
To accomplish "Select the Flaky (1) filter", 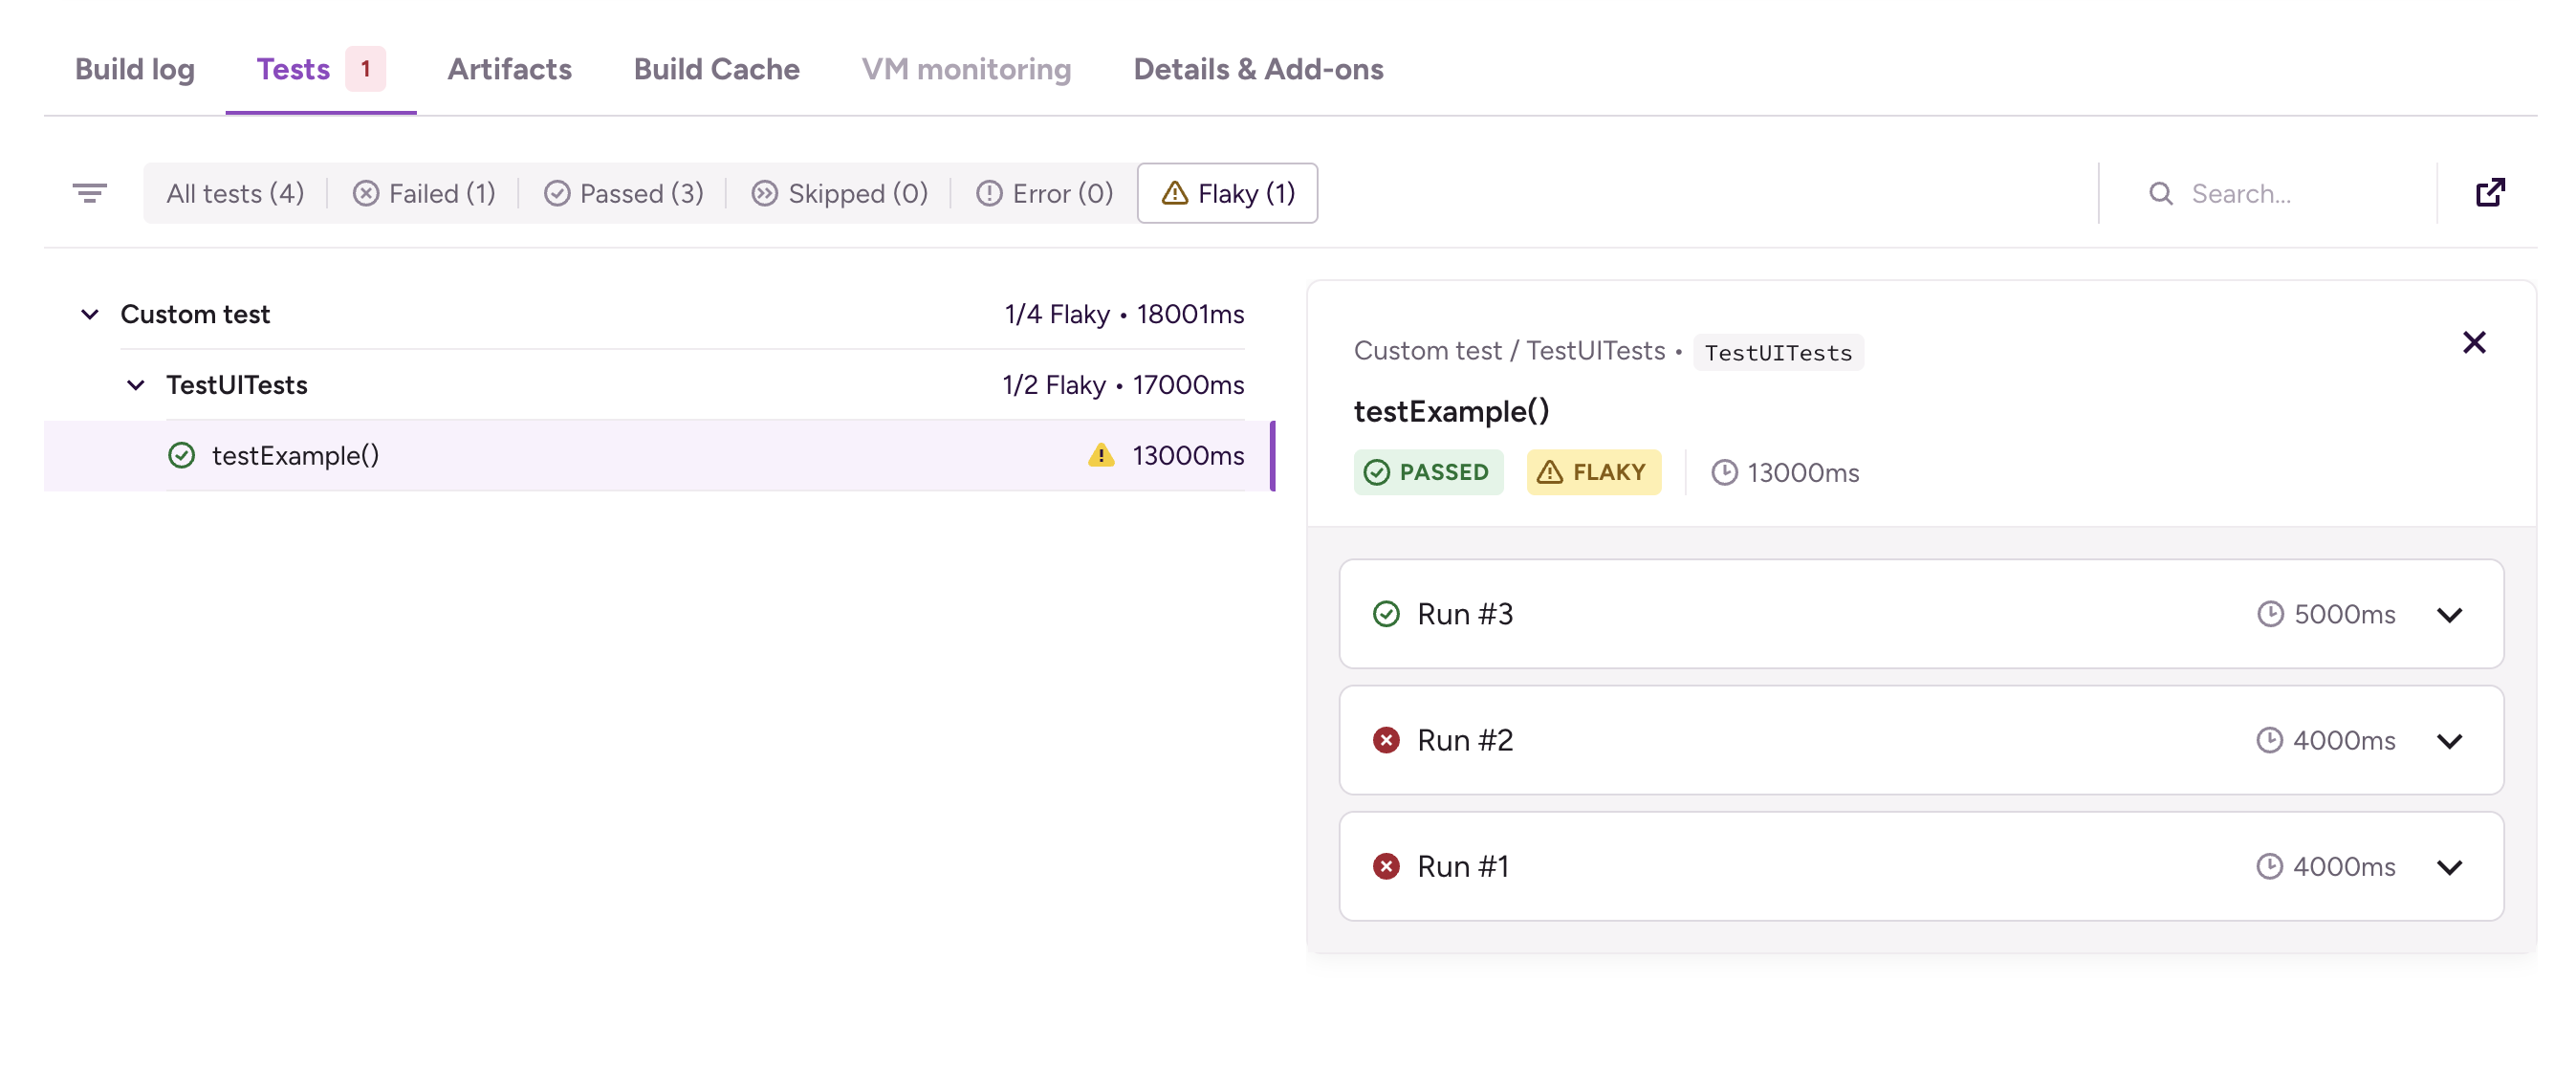I will [1227, 194].
